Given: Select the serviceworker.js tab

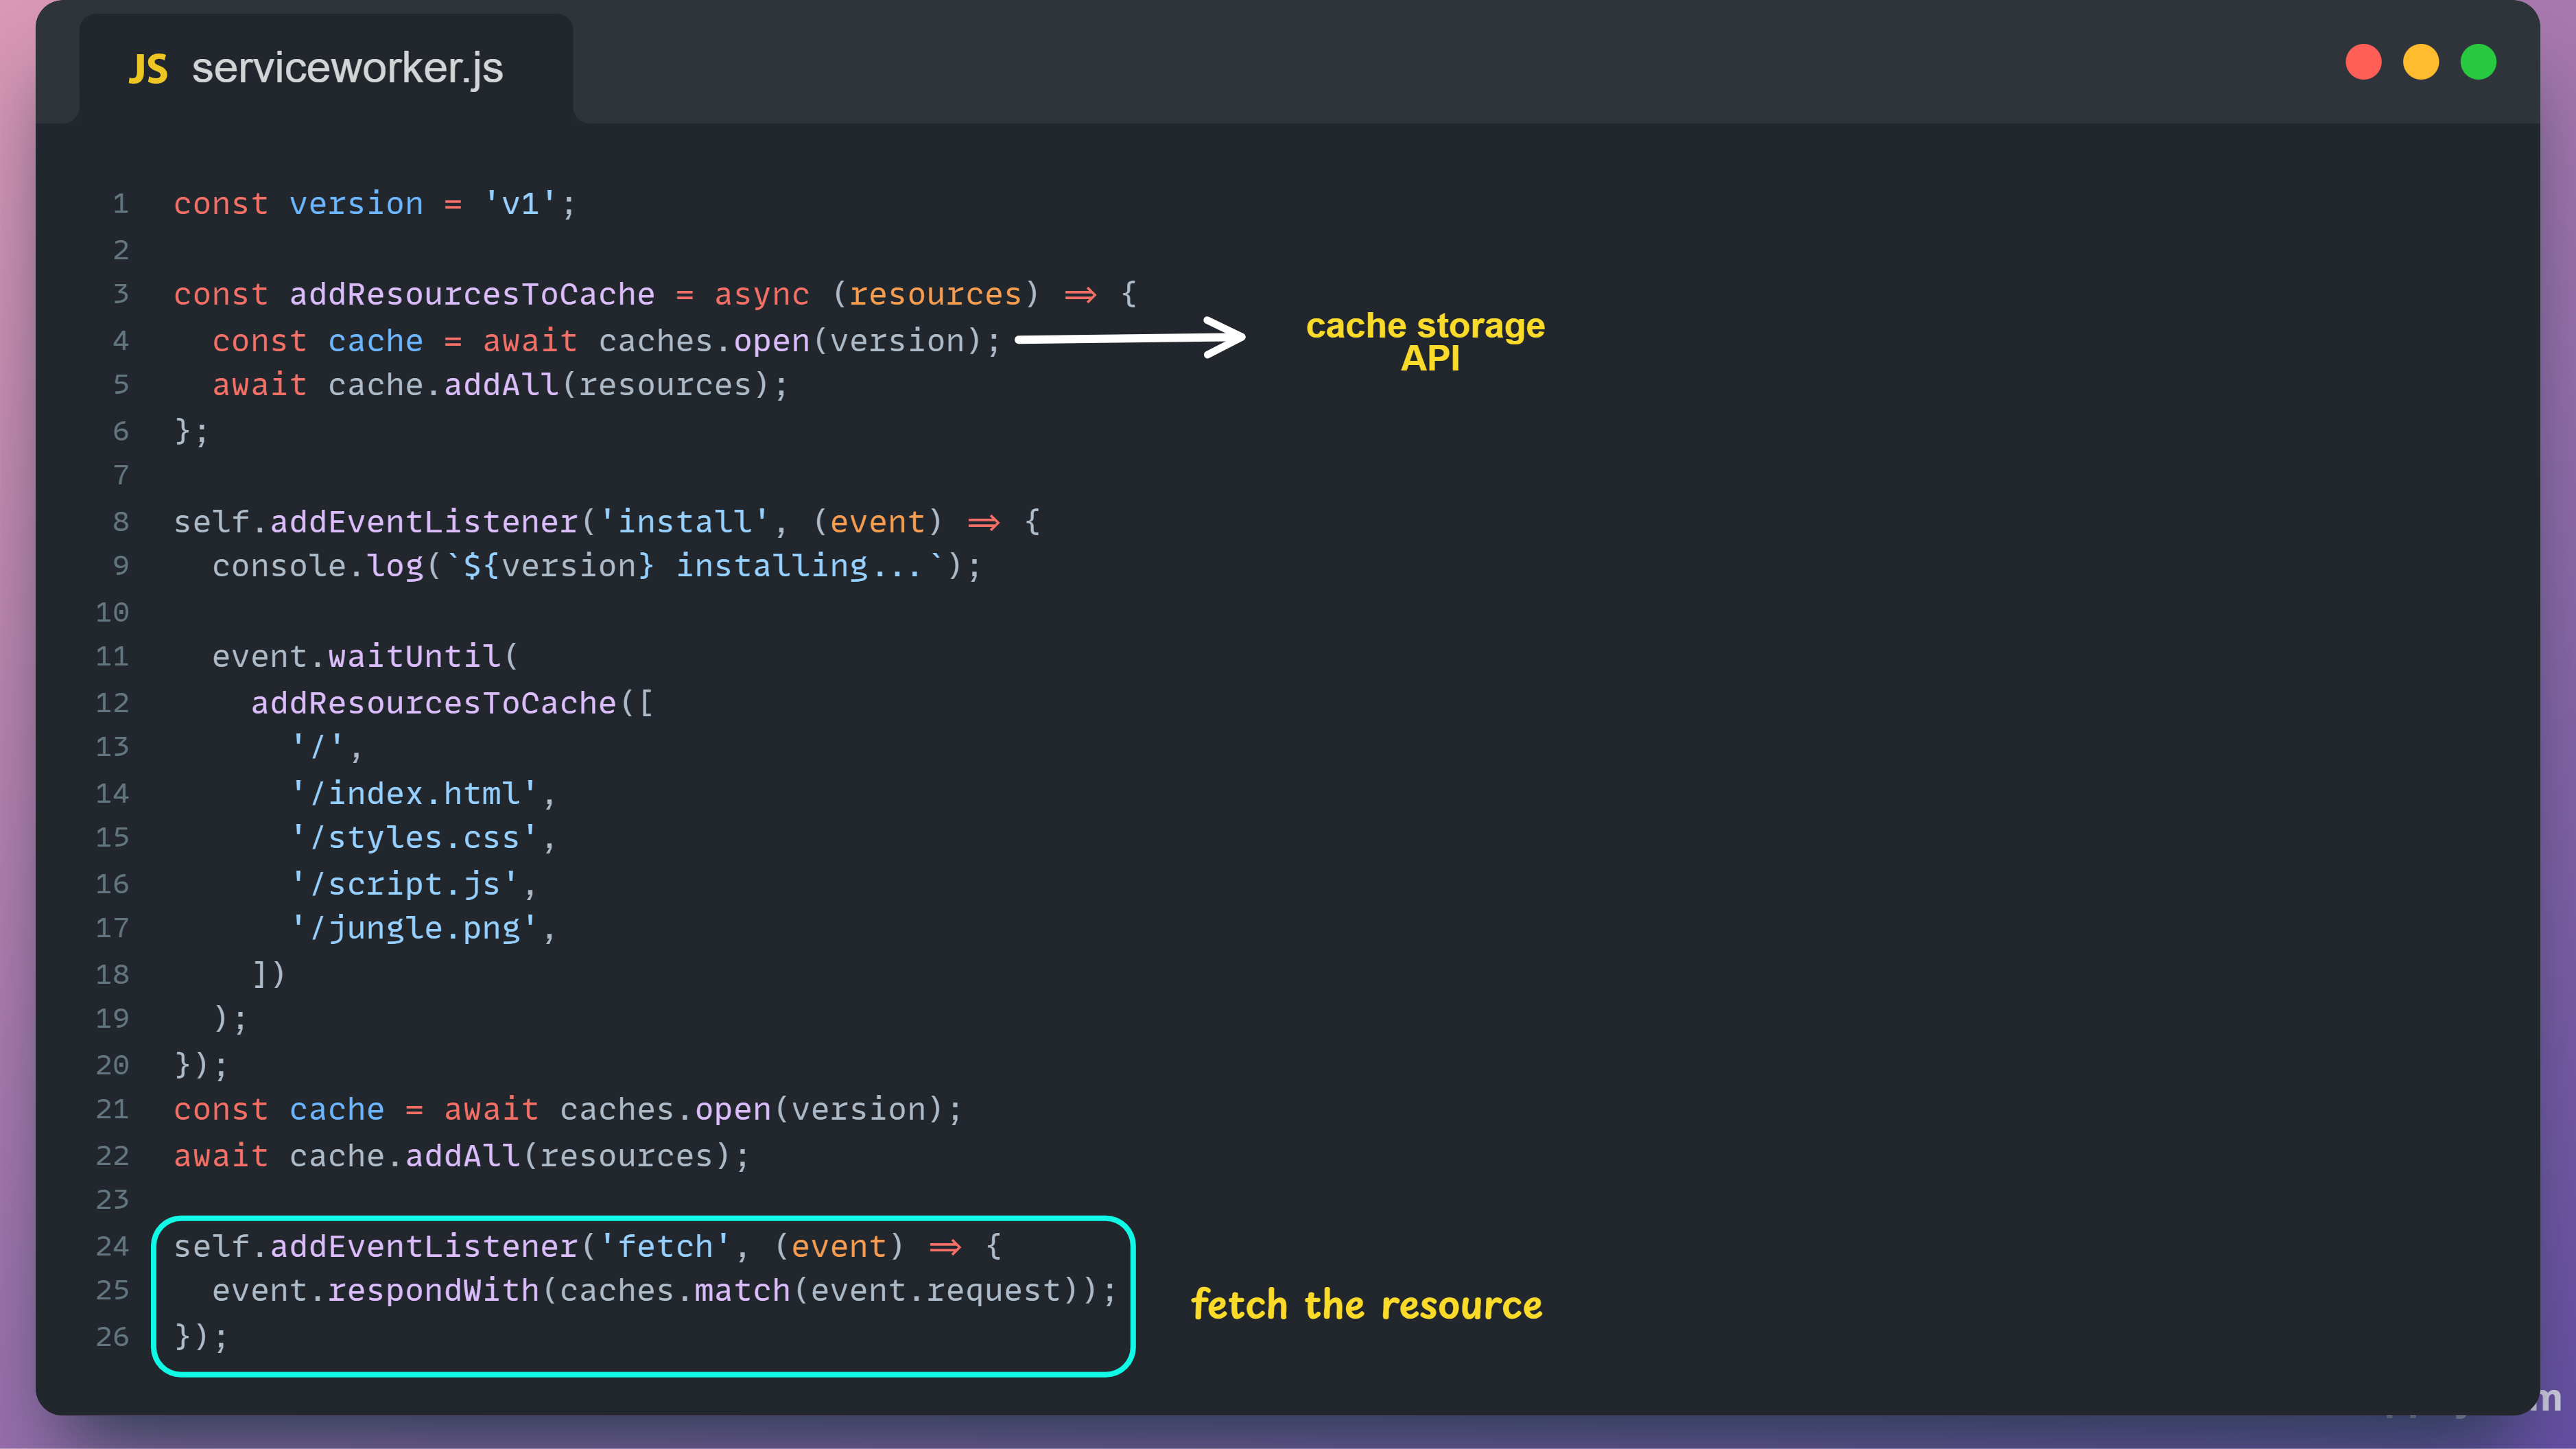Looking at the screenshot, I should pos(326,68).
